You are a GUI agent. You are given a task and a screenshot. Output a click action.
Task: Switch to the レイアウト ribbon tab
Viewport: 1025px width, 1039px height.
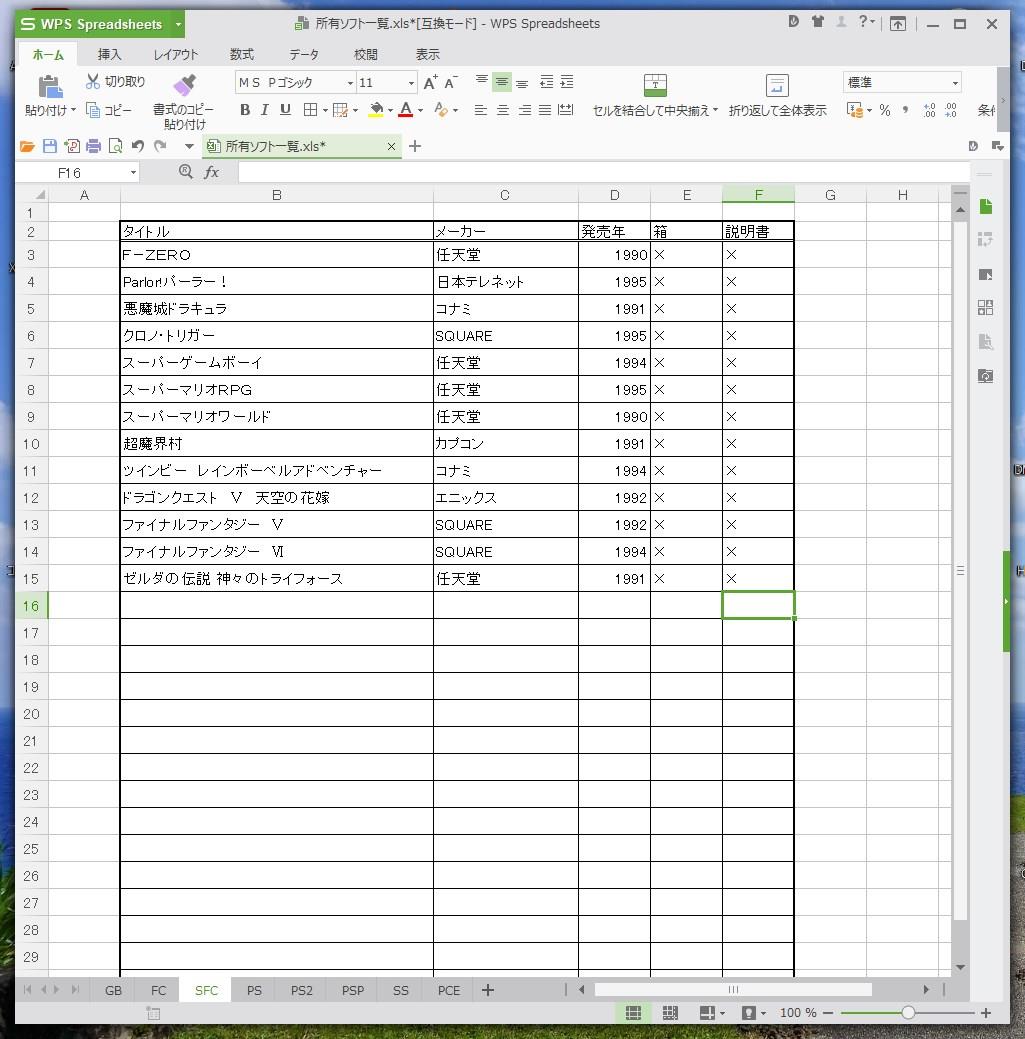176,54
